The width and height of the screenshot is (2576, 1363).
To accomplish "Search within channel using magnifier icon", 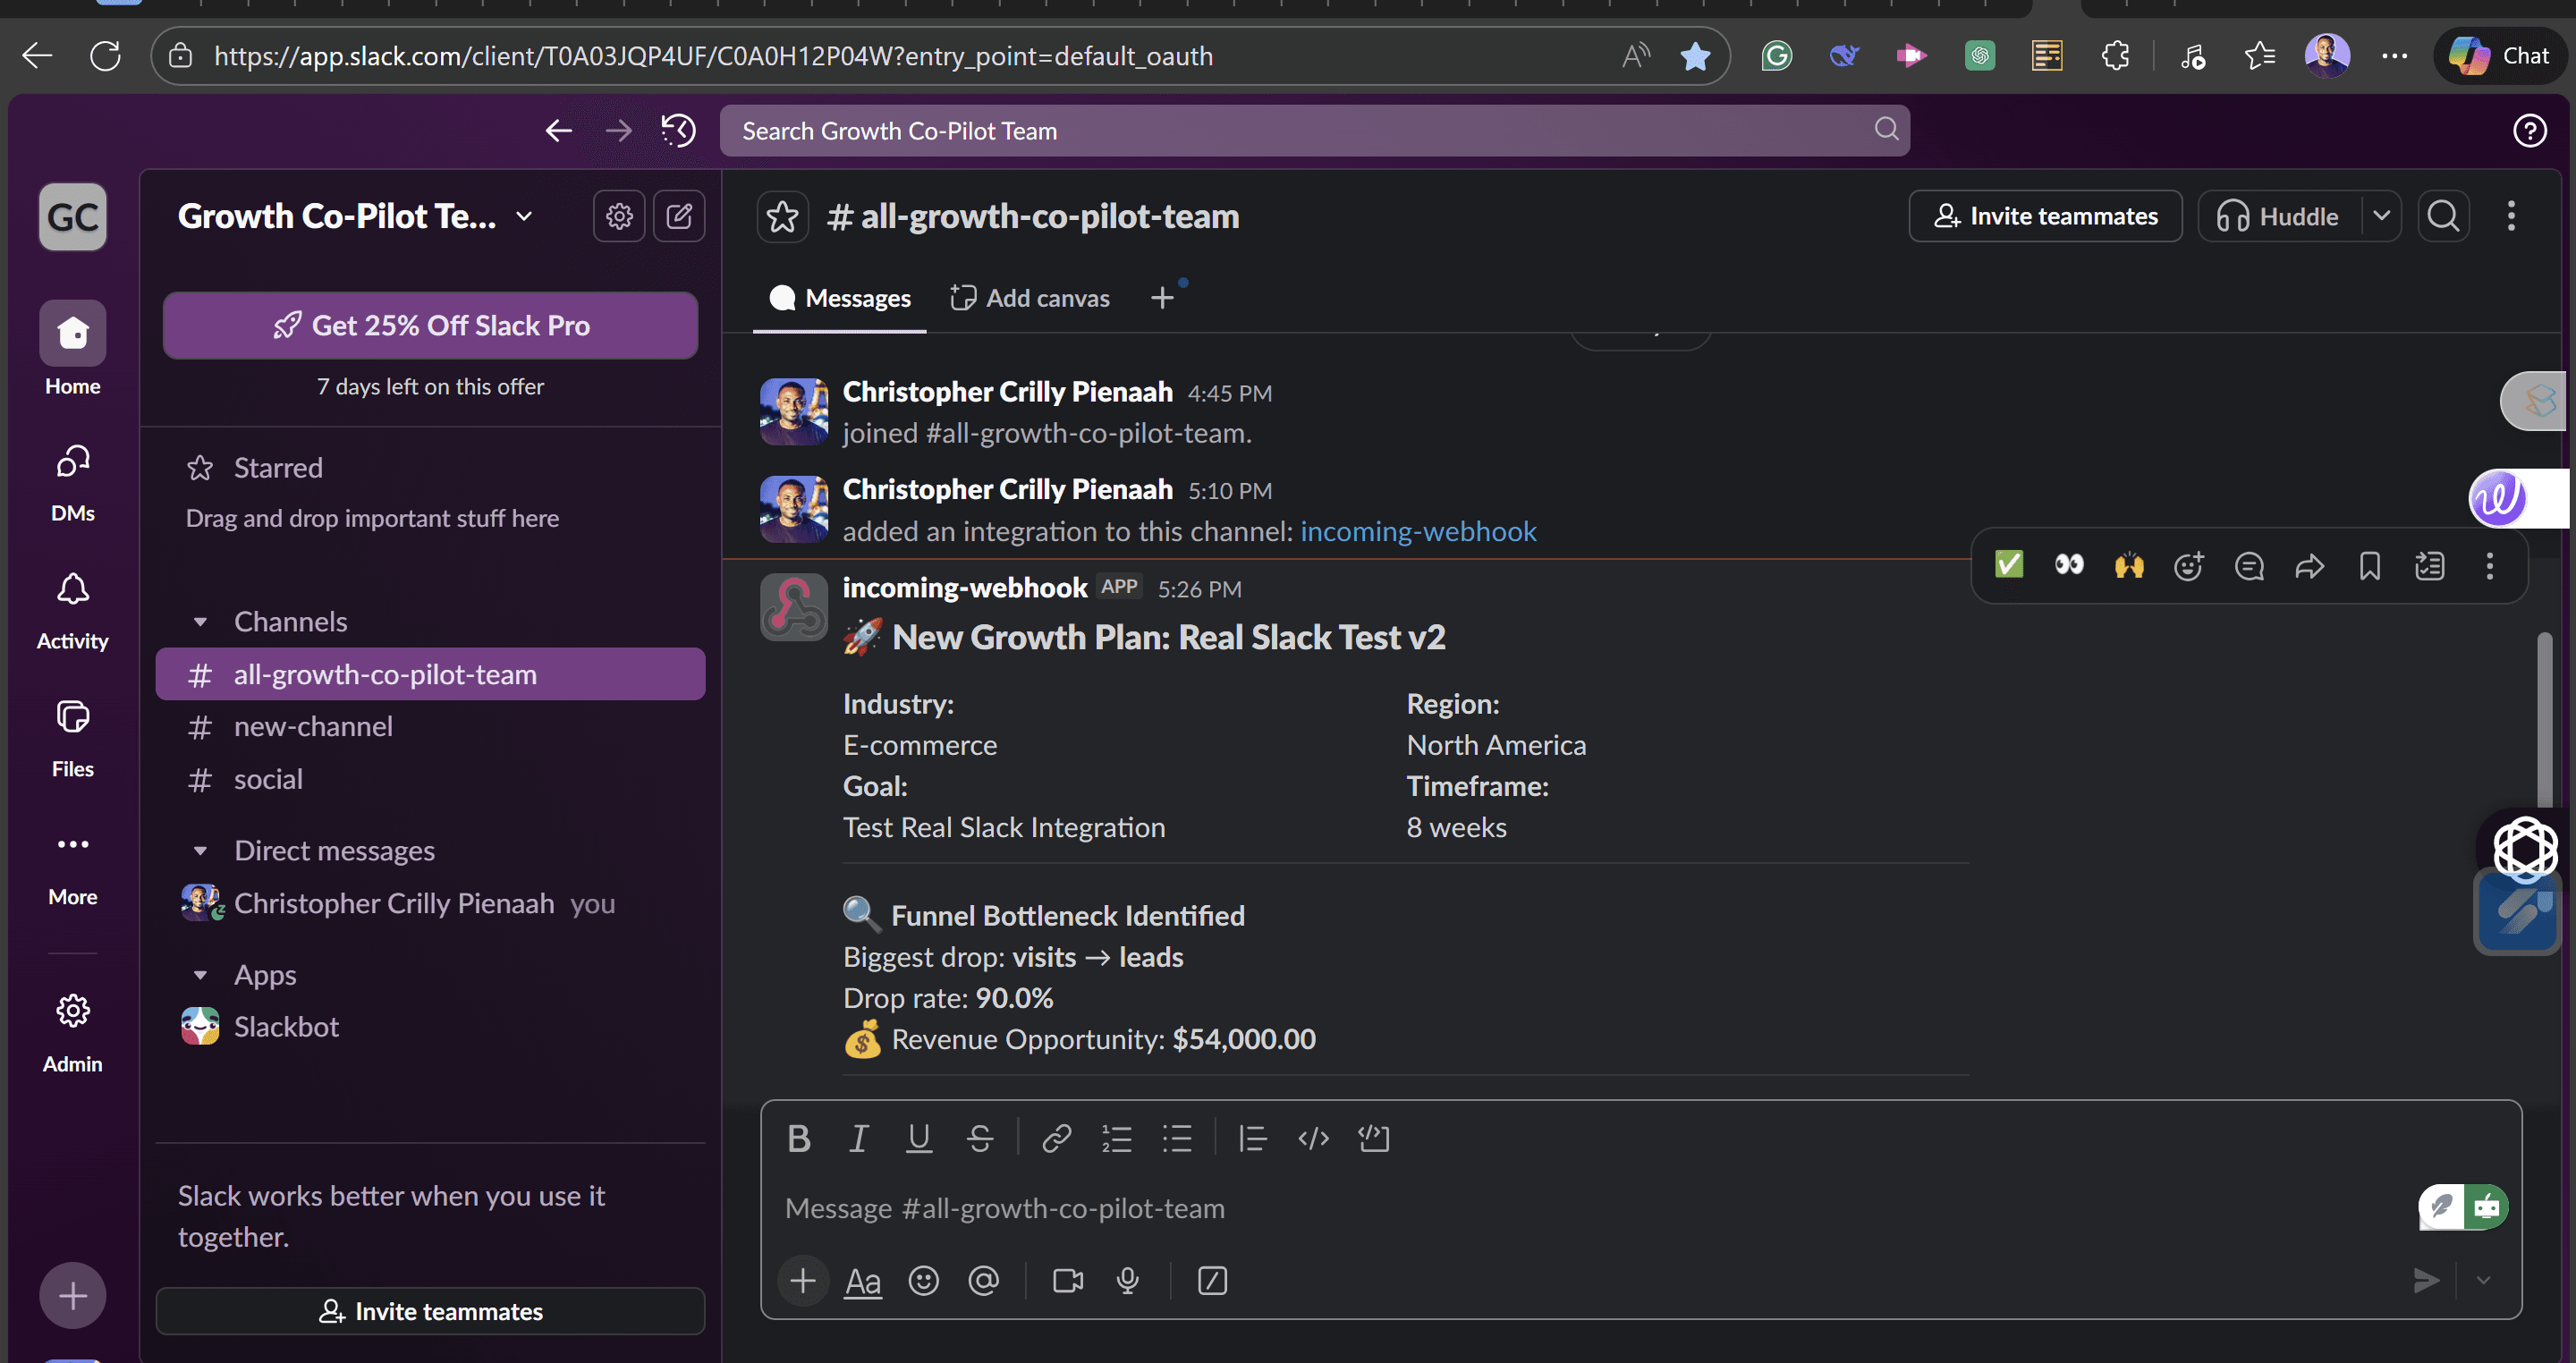I will [2444, 216].
